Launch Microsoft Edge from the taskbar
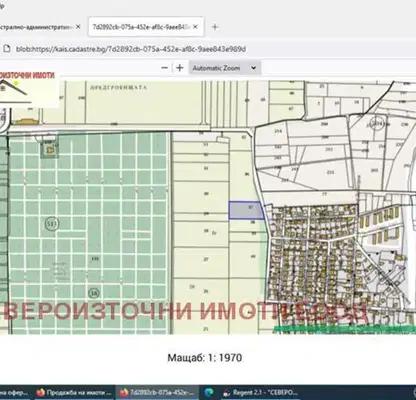The width and height of the screenshot is (416, 400). point(209,393)
